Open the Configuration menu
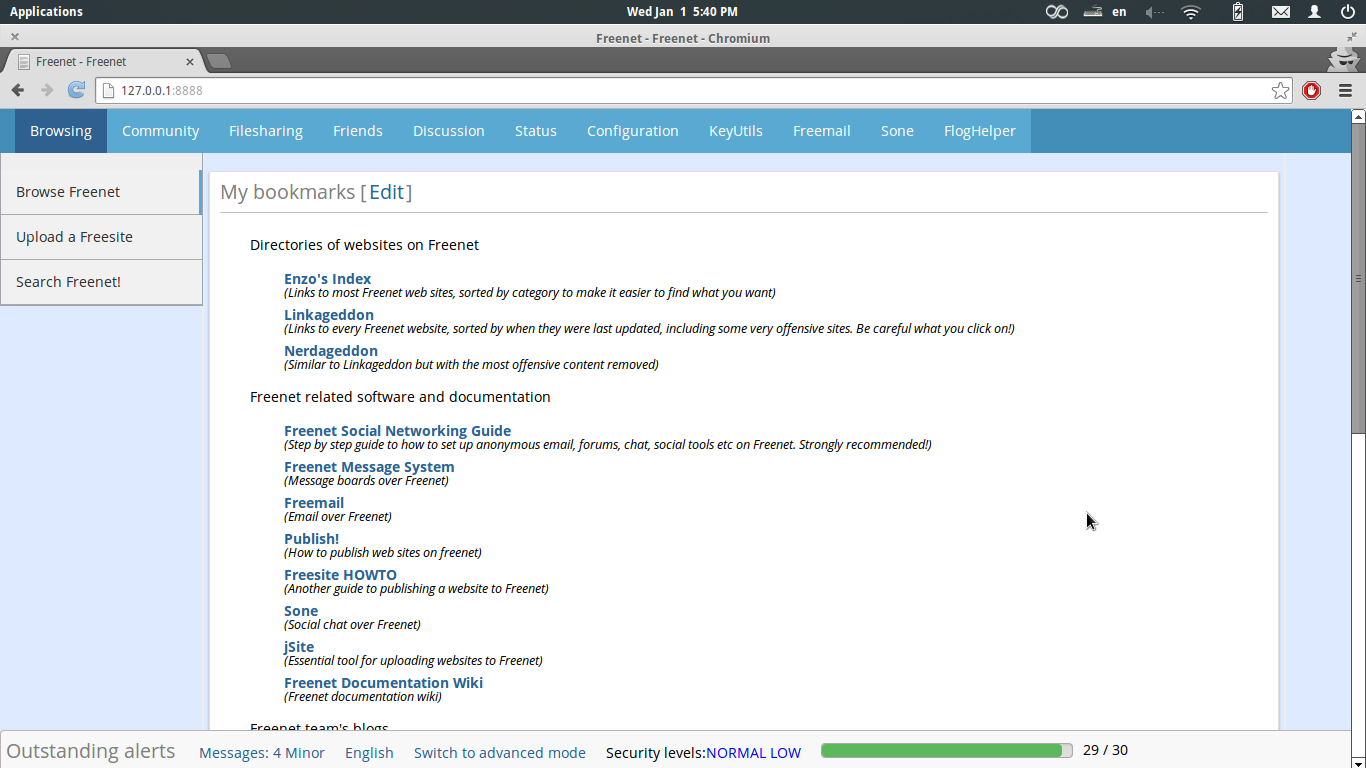Screen dimensions: 1366x768 [x=633, y=131]
